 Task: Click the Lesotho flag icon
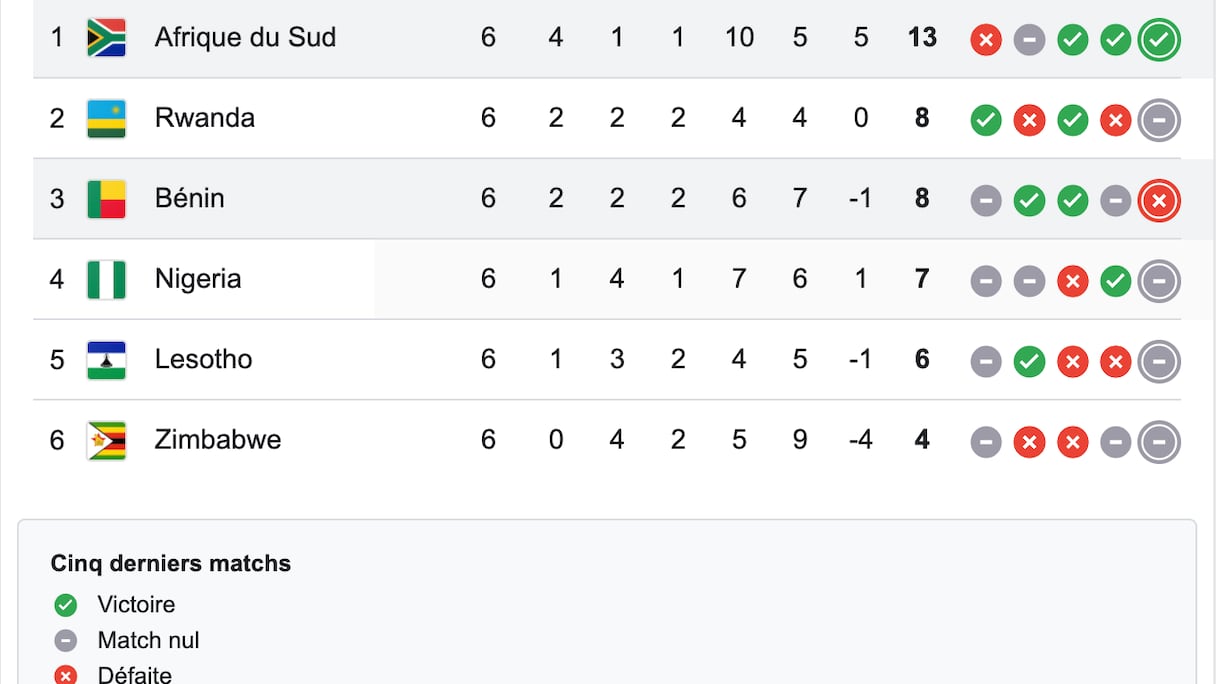click(x=106, y=360)
